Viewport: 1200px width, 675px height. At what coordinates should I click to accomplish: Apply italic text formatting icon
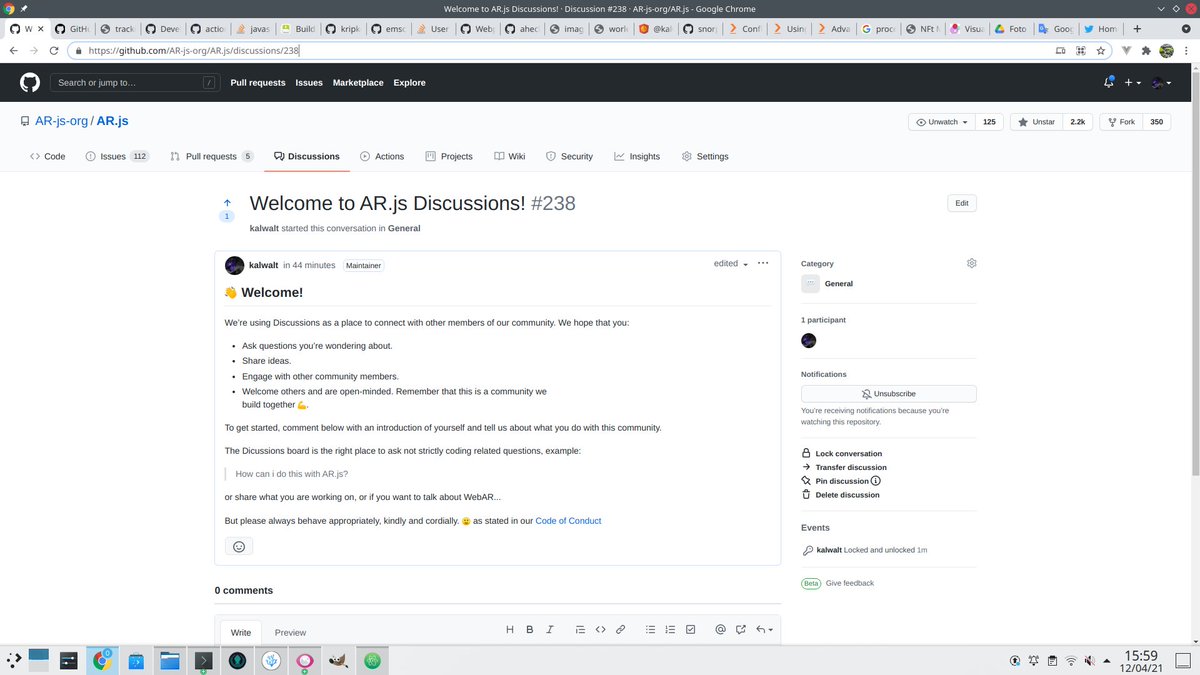coord(550,630)
